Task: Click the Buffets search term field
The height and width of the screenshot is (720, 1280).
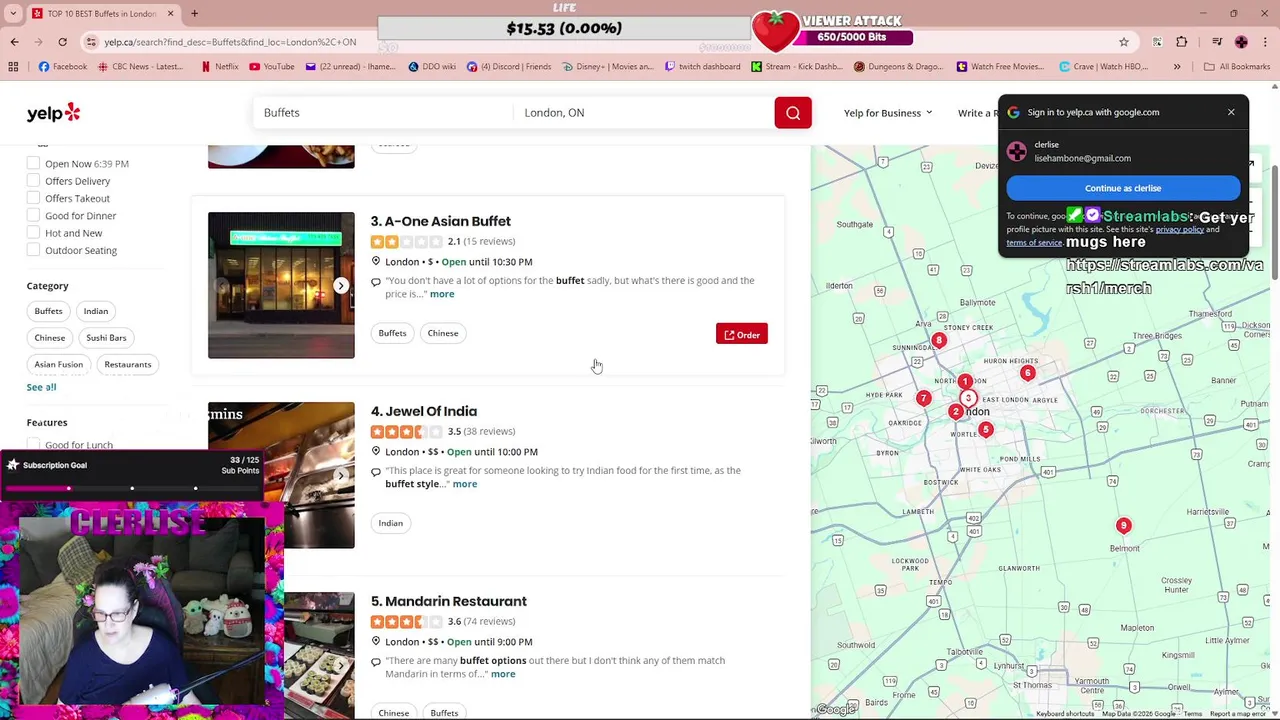Action: click(382, 113)
